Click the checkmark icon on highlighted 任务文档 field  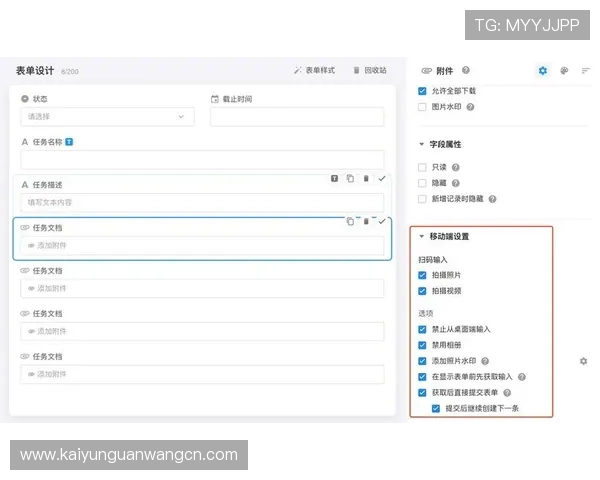382,221
